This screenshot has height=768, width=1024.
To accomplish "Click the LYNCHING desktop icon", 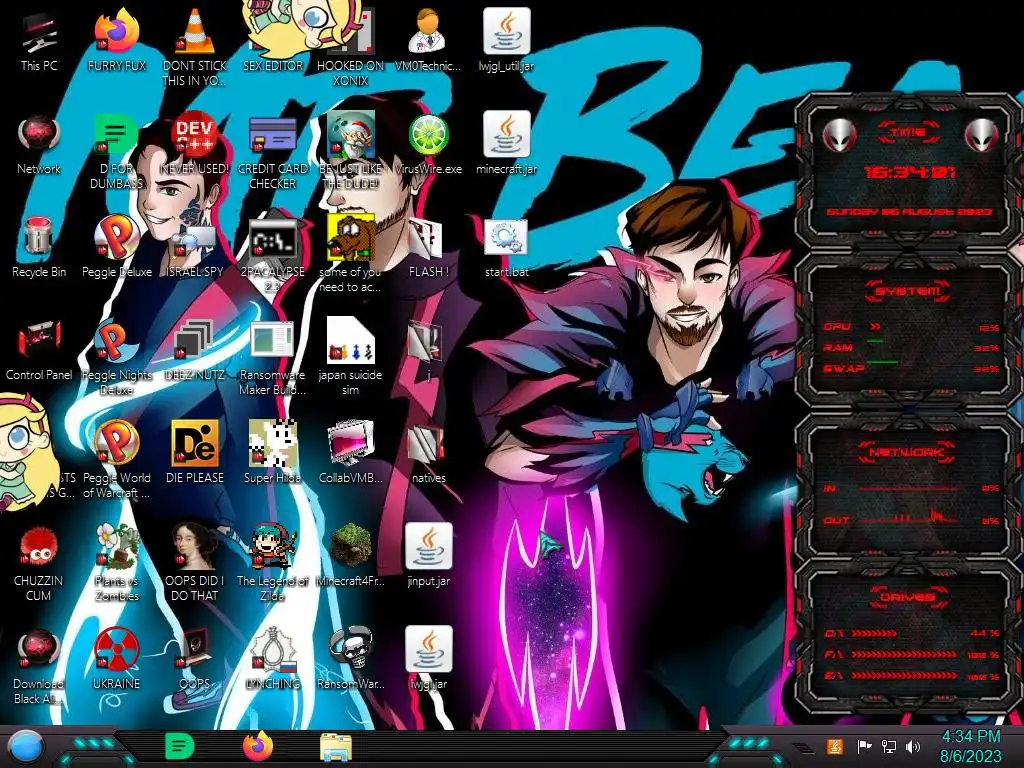I will (272, 660).
